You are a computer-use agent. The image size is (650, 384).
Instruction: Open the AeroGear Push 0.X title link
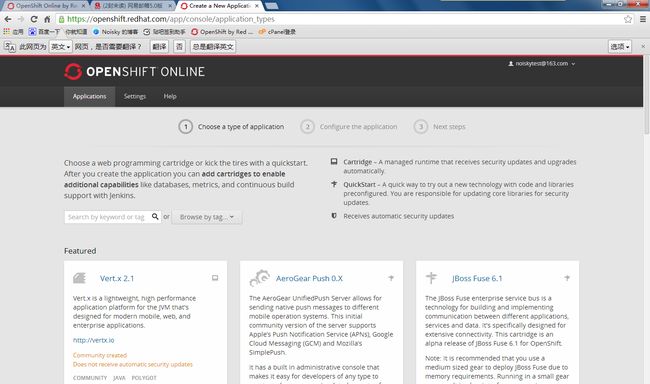pyautogui.click(x=309, y=278)
